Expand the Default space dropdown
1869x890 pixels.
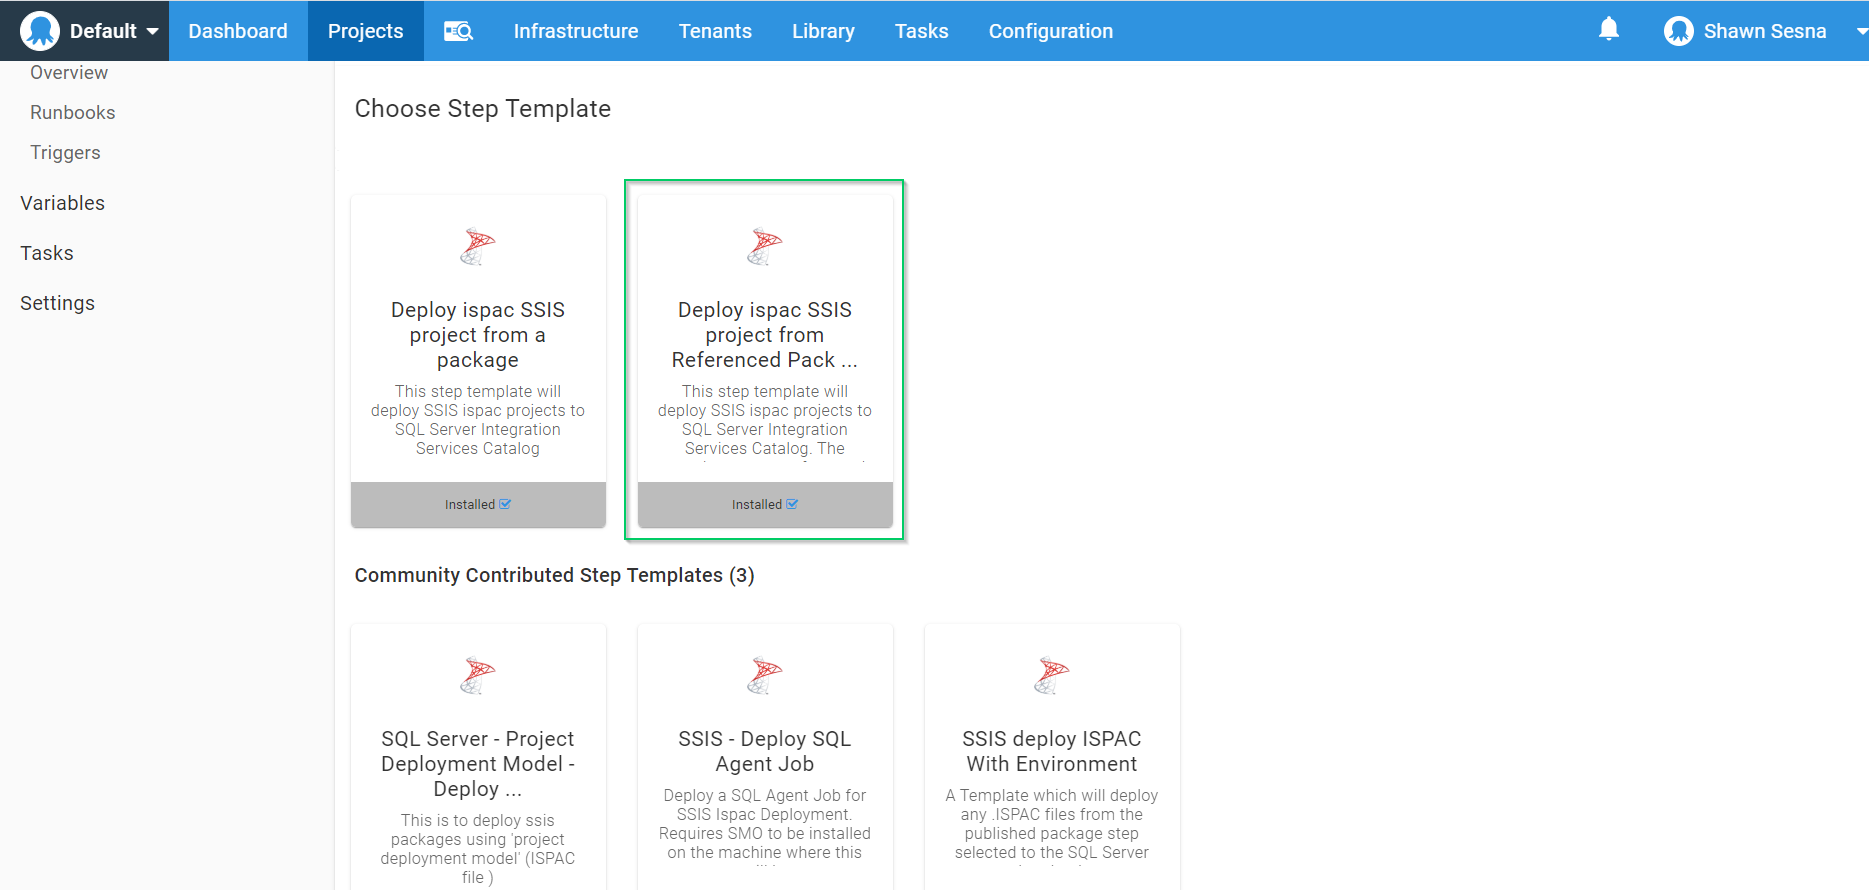coord(152,31)
